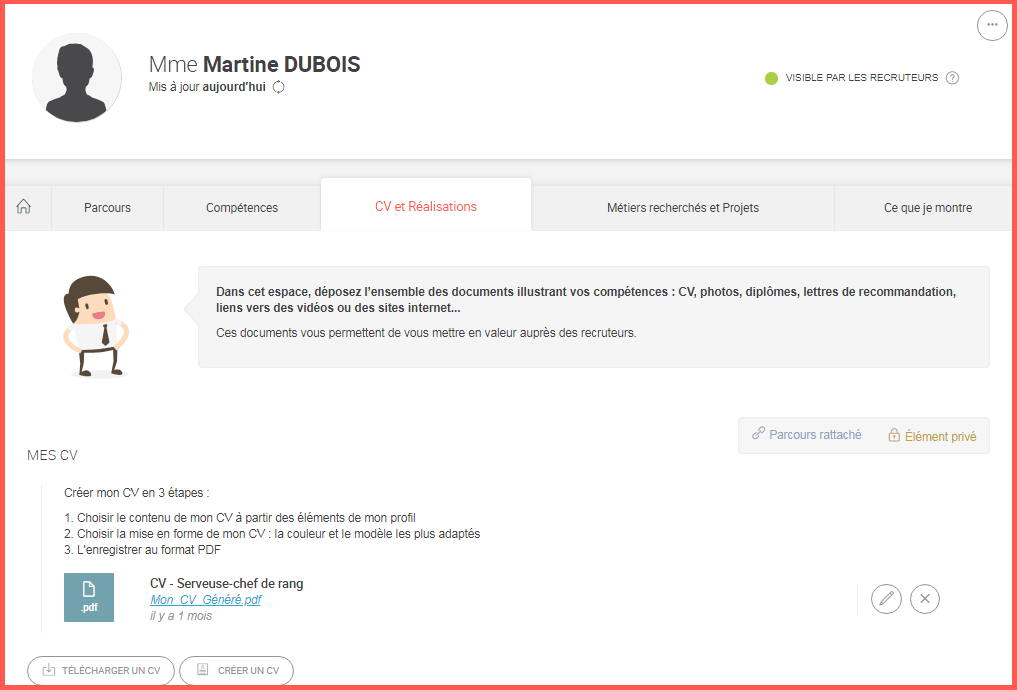
Task: Click step 3 'L'enregistrer au format PDF'
Action: pyautogui.click(x=143, y=550)
